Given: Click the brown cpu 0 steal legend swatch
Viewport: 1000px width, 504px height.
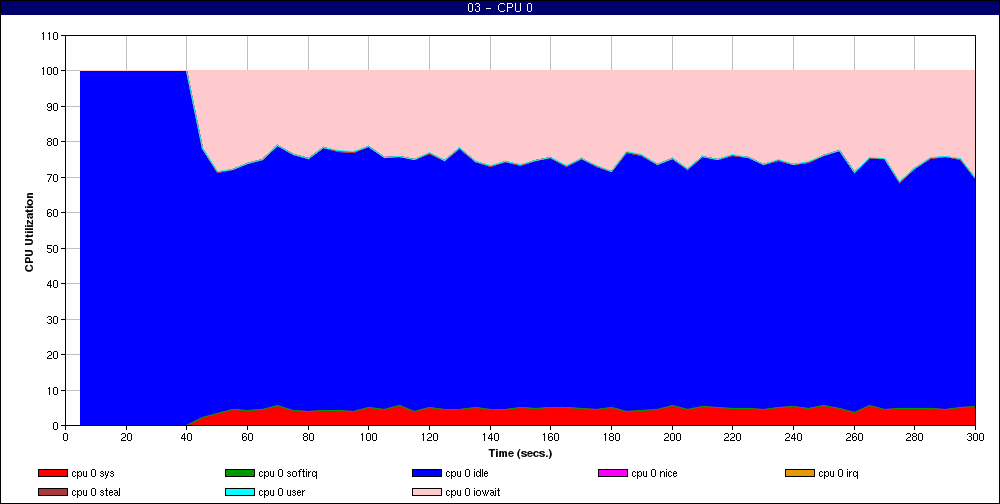Looking at the screenshot, I should coord(53,493).
